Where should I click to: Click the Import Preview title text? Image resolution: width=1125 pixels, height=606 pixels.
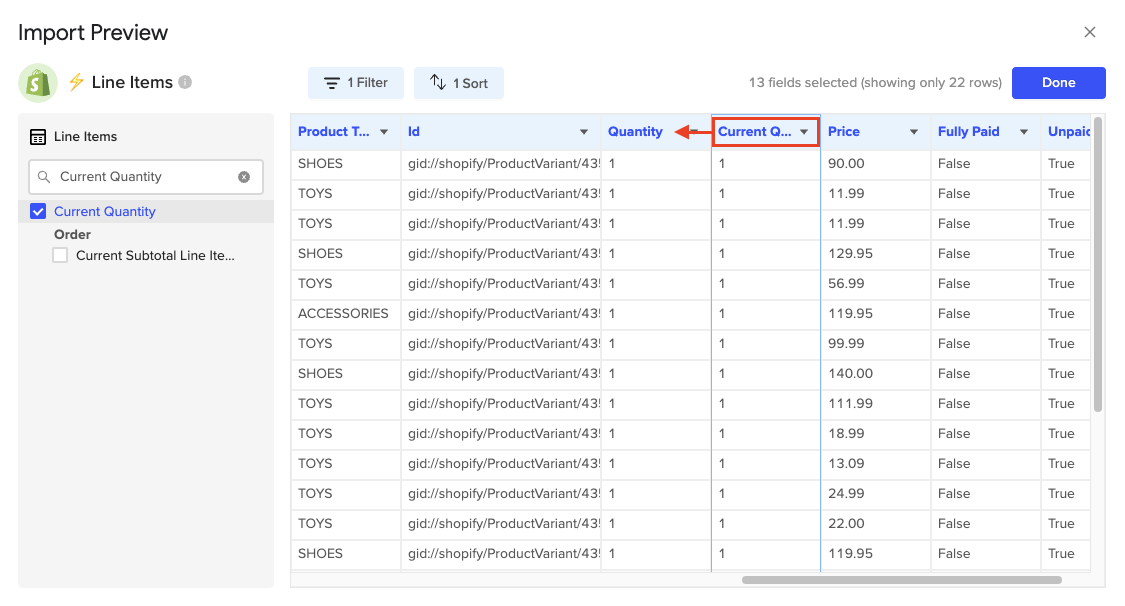point(93,32)
